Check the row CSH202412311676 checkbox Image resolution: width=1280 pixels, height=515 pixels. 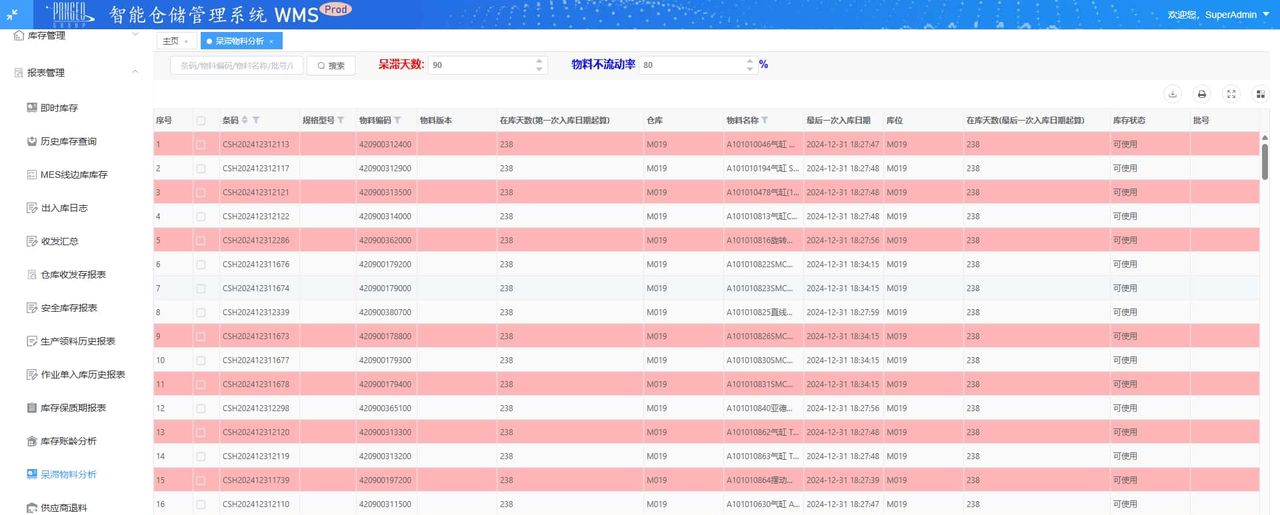(201, 264)
